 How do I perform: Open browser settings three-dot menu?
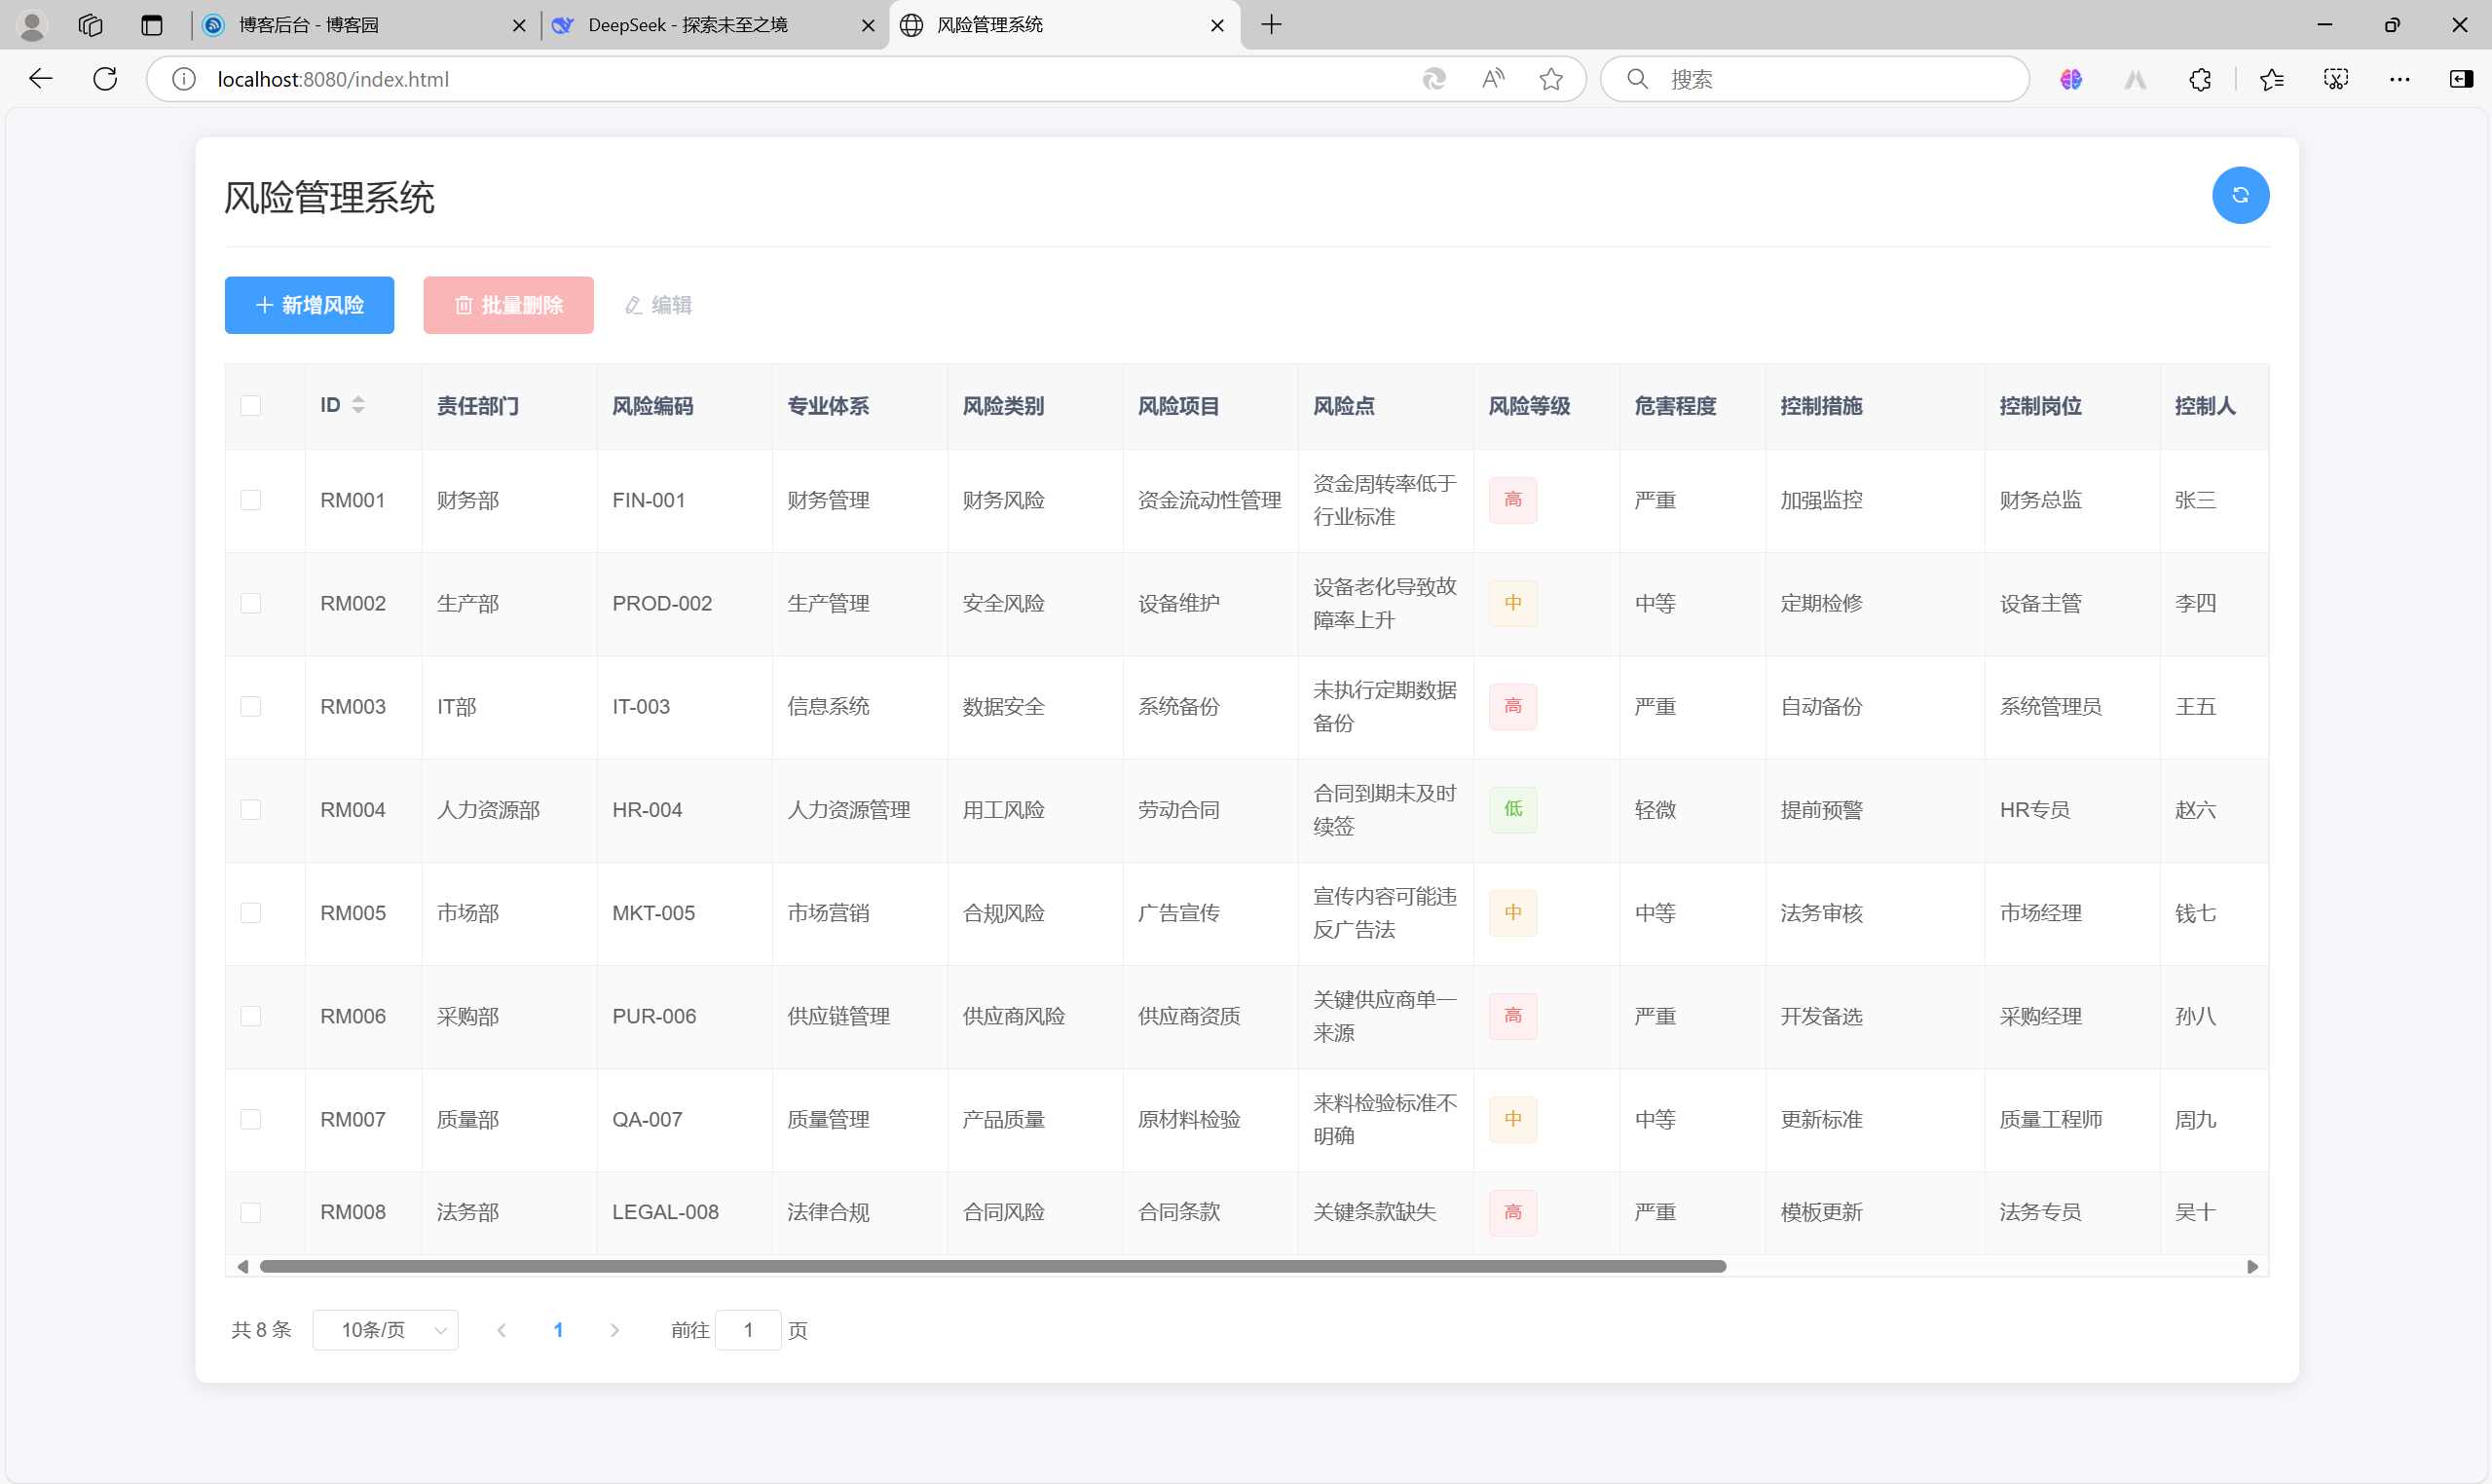(x=2399, y=79)
